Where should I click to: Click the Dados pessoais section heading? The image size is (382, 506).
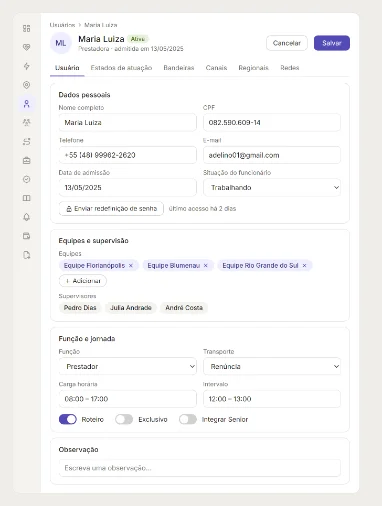click(84, 95)
